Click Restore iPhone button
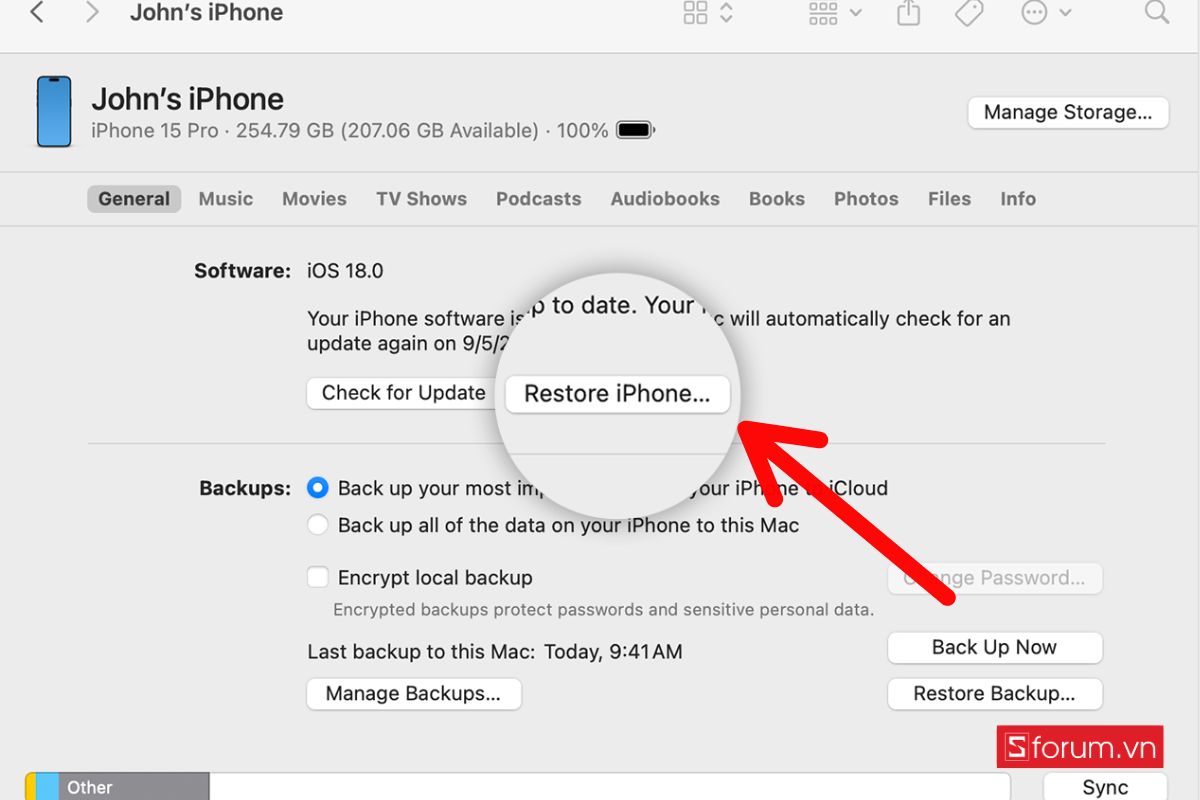 (617, 394)
